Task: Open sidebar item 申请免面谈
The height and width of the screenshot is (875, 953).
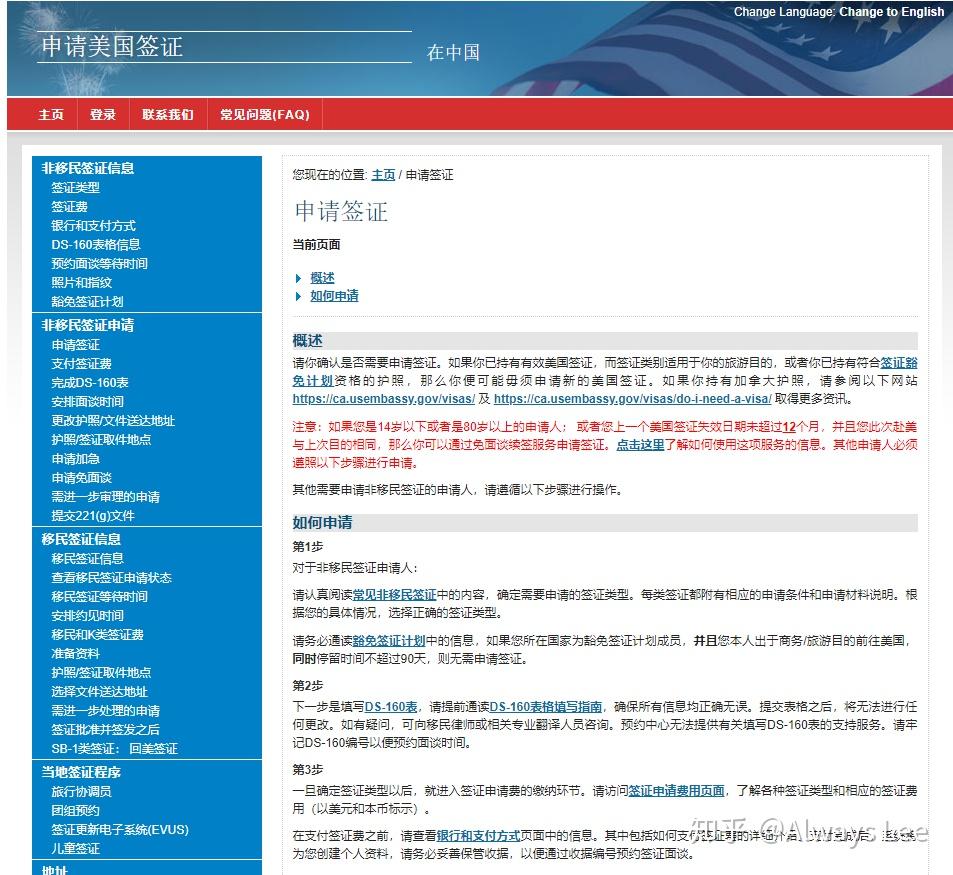Action: coord(81,478)
